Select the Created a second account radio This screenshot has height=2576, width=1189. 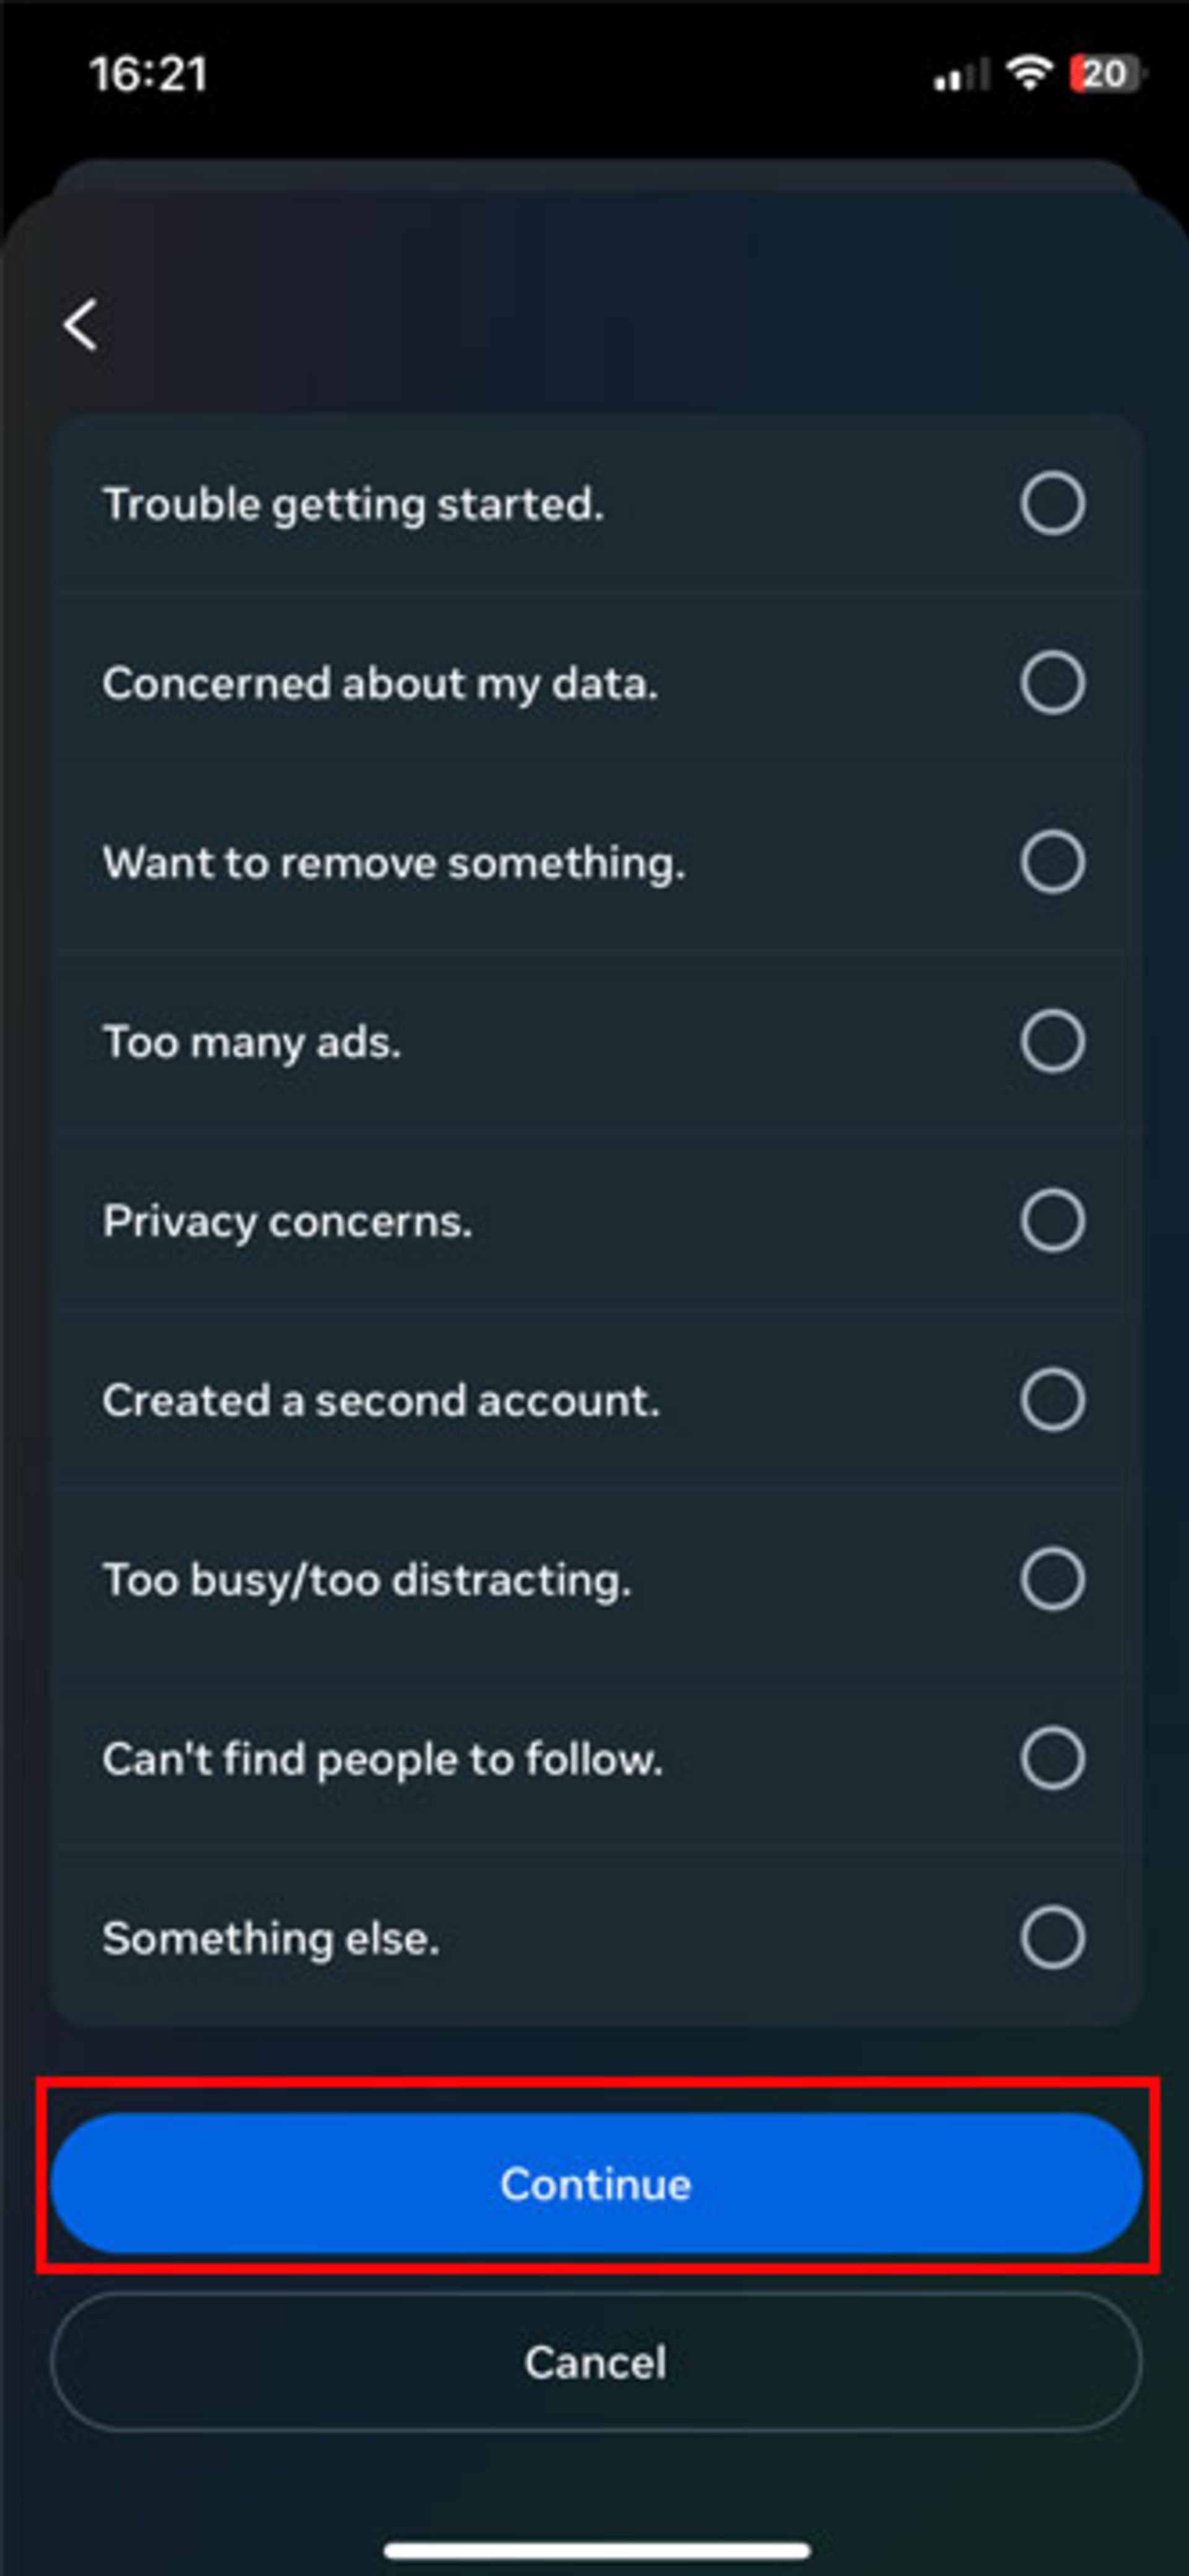click(x=1052, y=1399)
